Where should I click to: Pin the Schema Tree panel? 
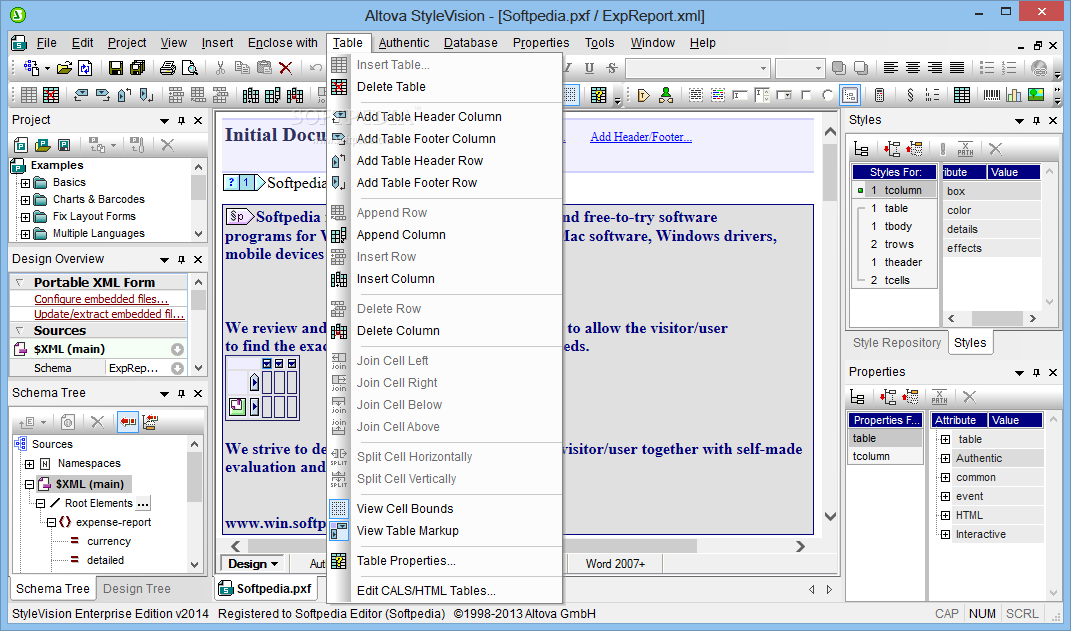181,393
